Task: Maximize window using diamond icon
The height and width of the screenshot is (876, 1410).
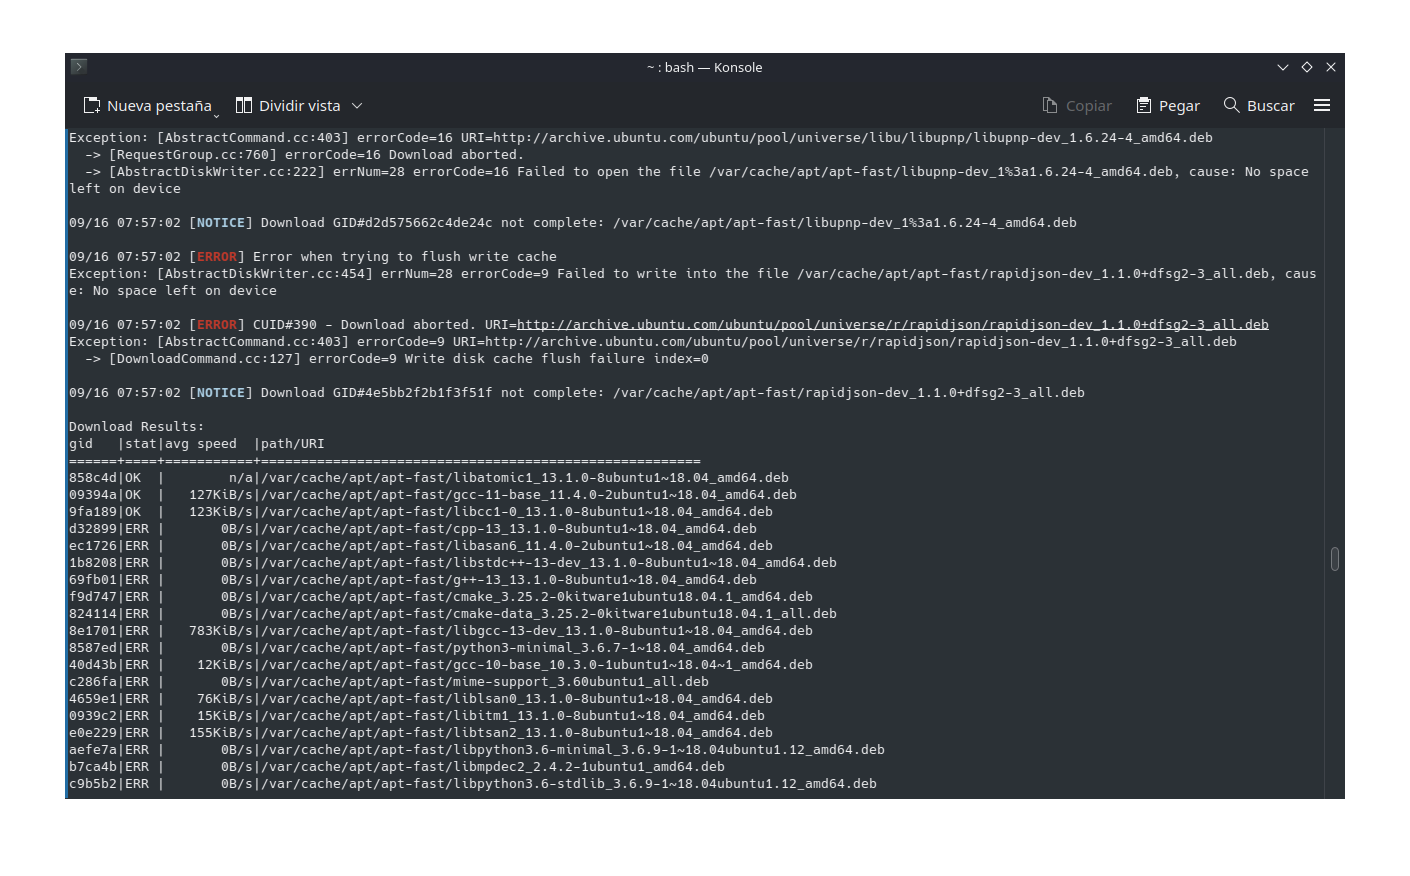Action: tap(1307, 67)
